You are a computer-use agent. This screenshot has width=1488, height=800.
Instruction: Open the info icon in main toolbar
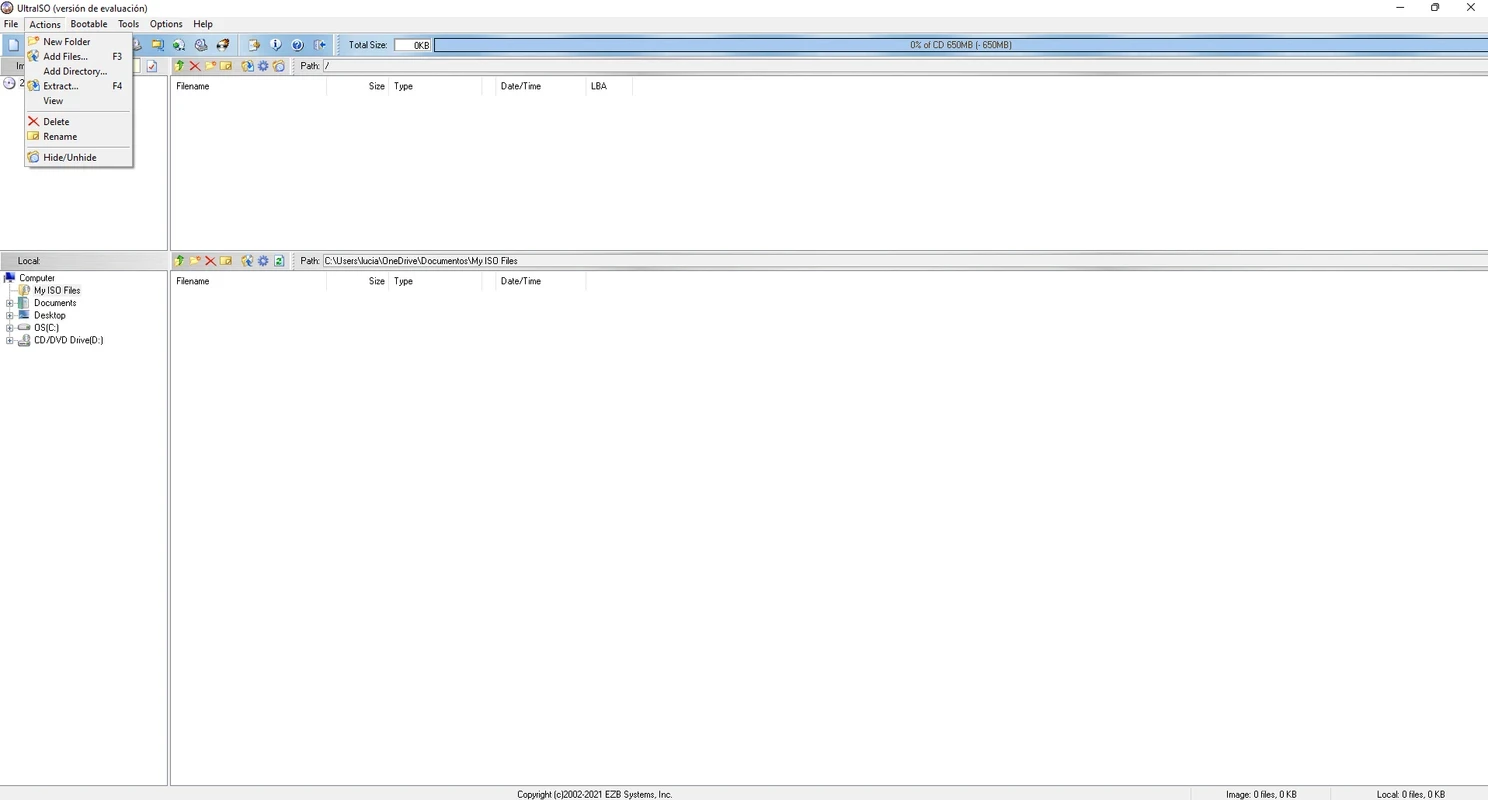coord(276,45)
